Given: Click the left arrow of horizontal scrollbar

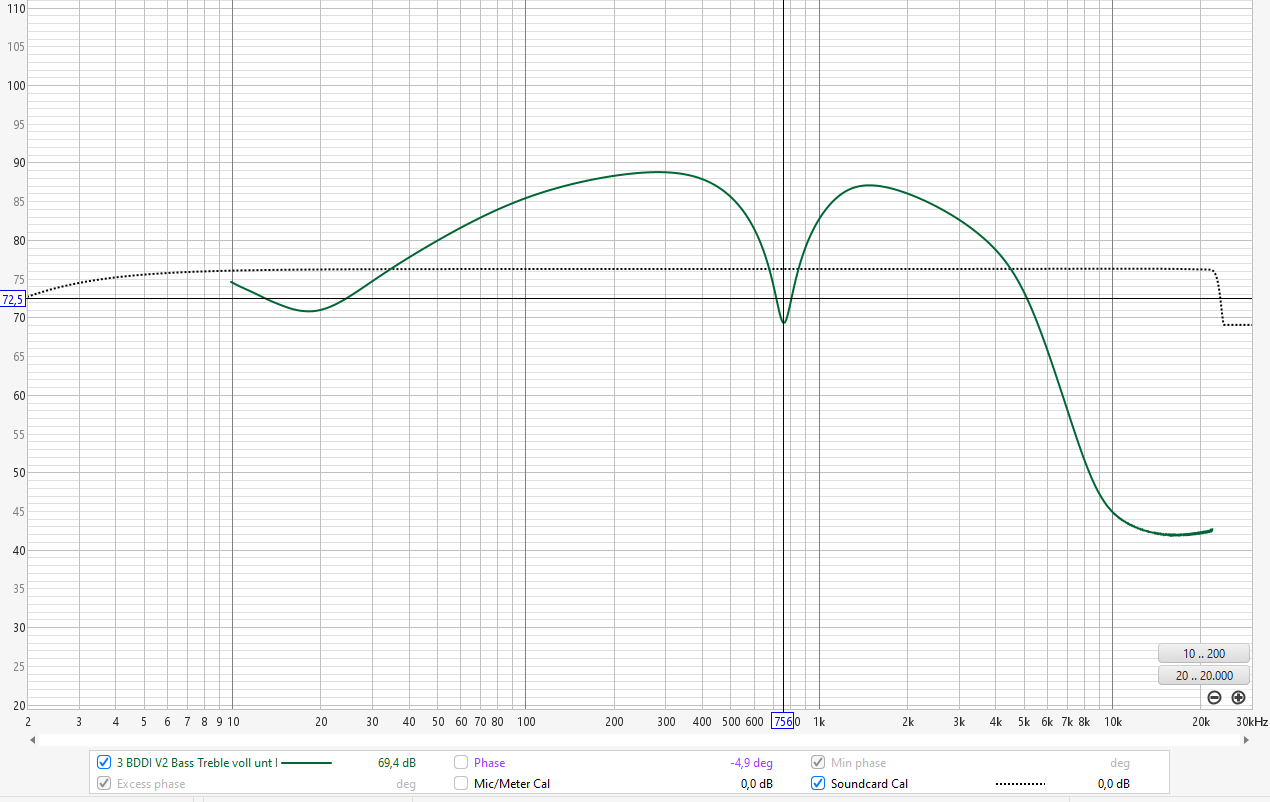Looking at the screenshot, I should [33, 740].
